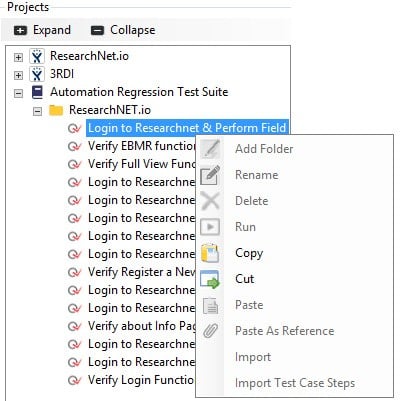Image resolution: width=400 pixels, height=401 pixels.
Task: Click the ResearchNET.io yellow folder icon
Action: click(x=56, y=110)
